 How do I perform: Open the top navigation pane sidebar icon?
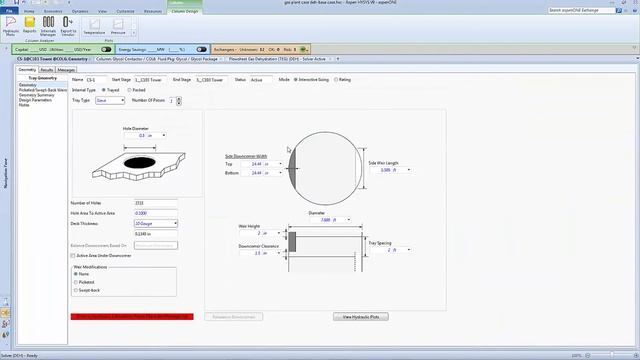[x=5, y=302]
